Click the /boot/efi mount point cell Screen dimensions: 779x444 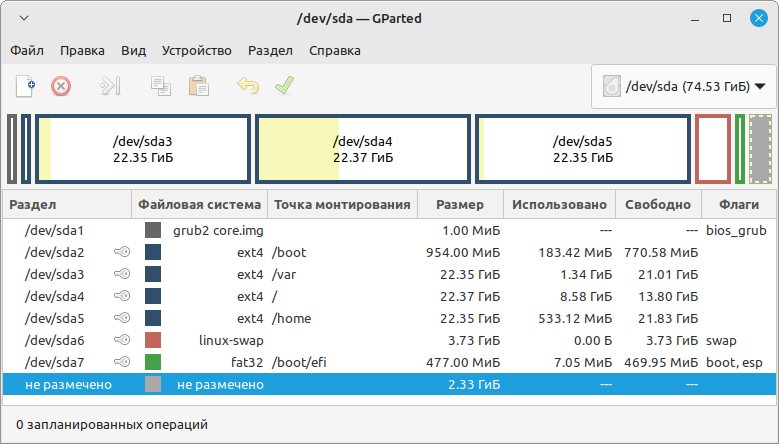pos(299,362)
